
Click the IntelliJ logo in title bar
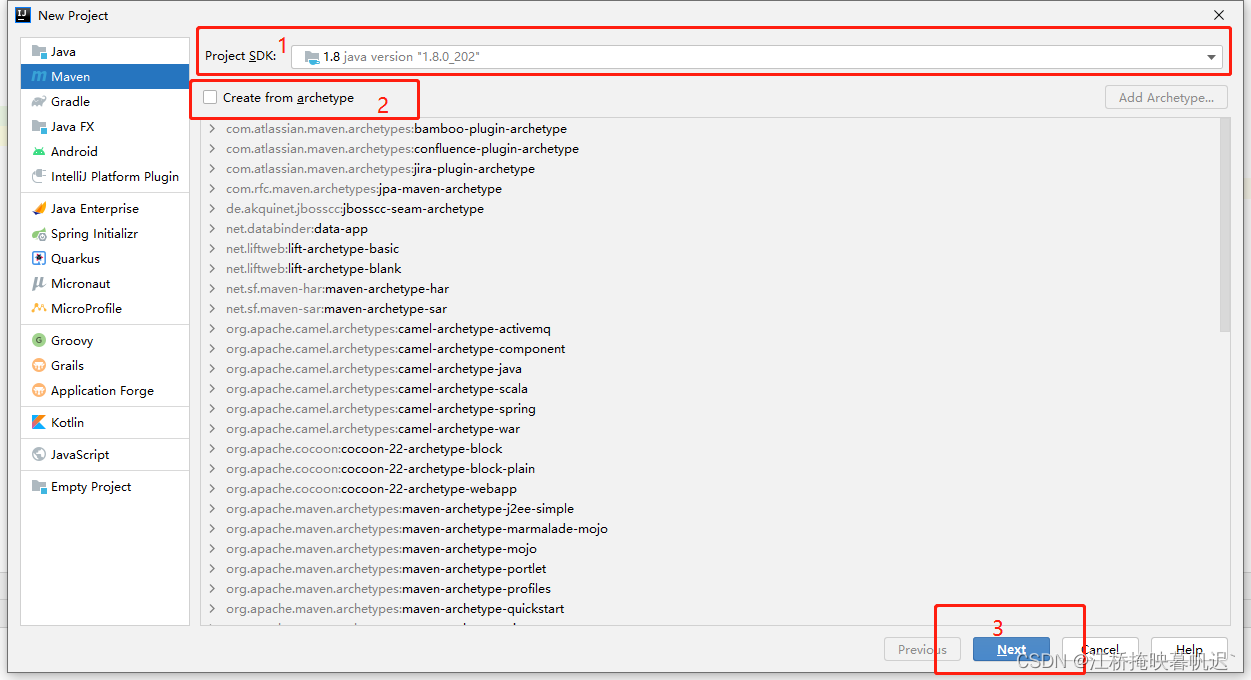pyautogui.click(x=22, y=15)
